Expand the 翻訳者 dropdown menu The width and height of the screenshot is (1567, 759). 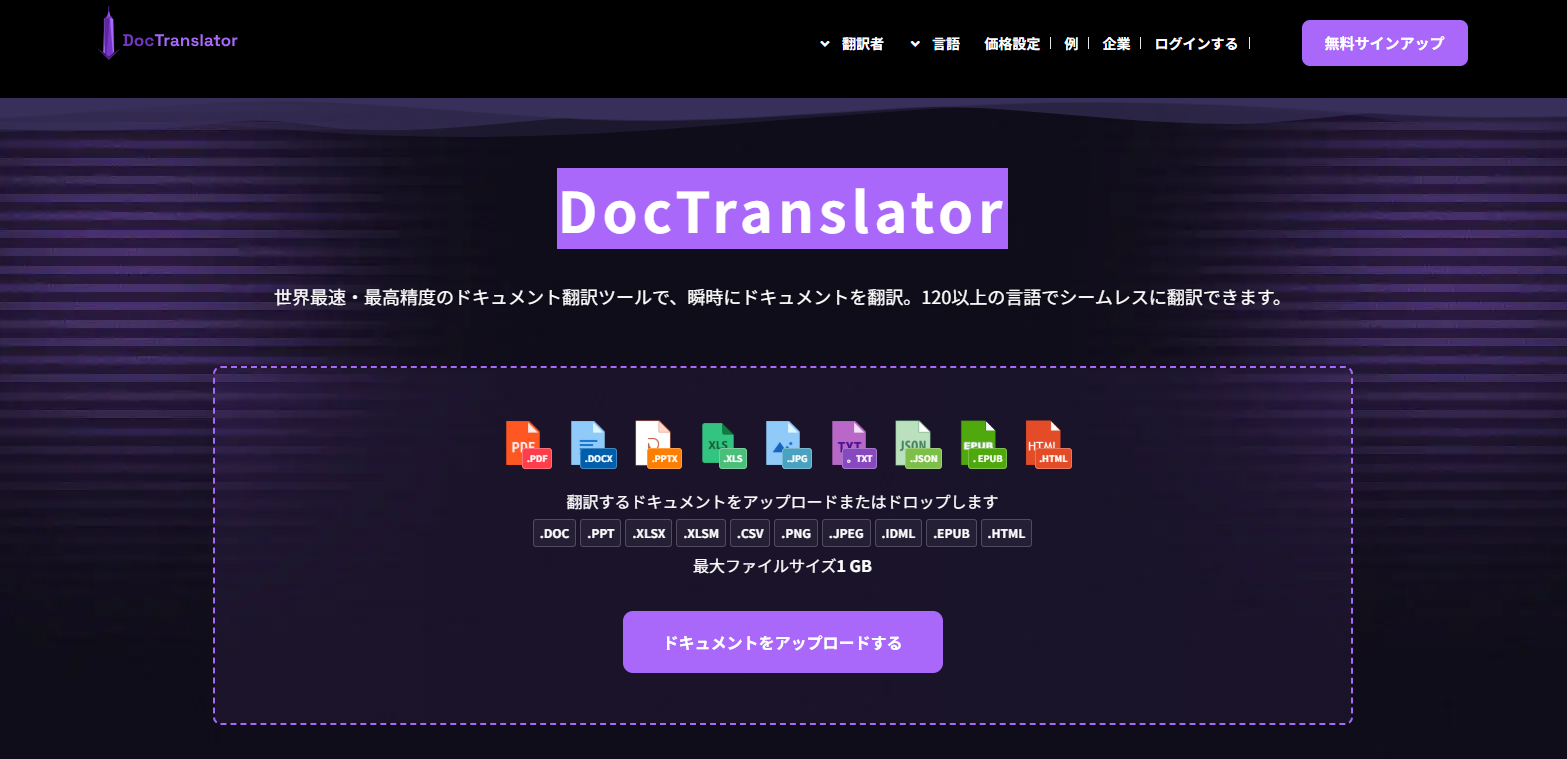click(861, 43)
